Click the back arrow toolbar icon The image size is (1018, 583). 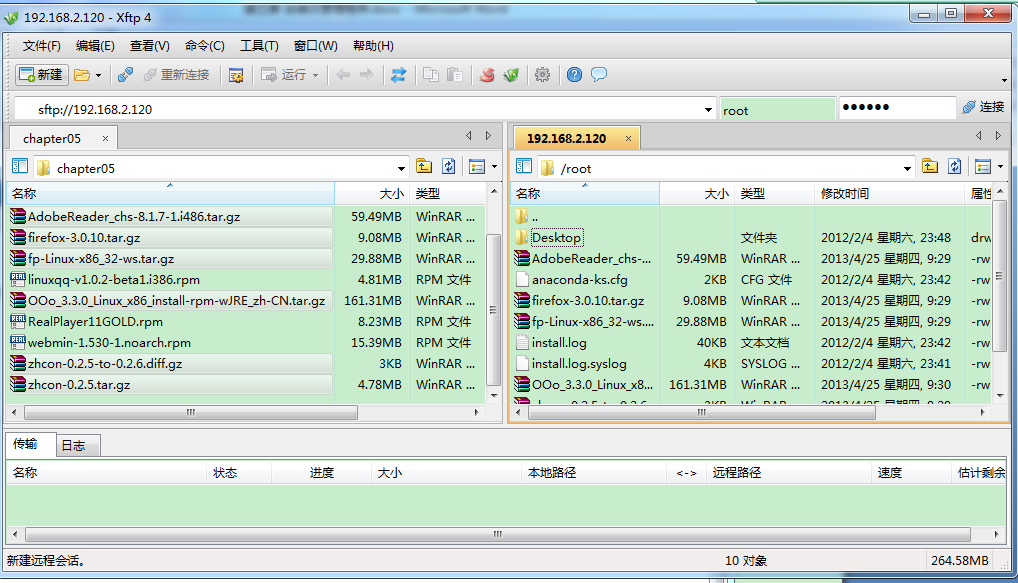coord(343,75)
